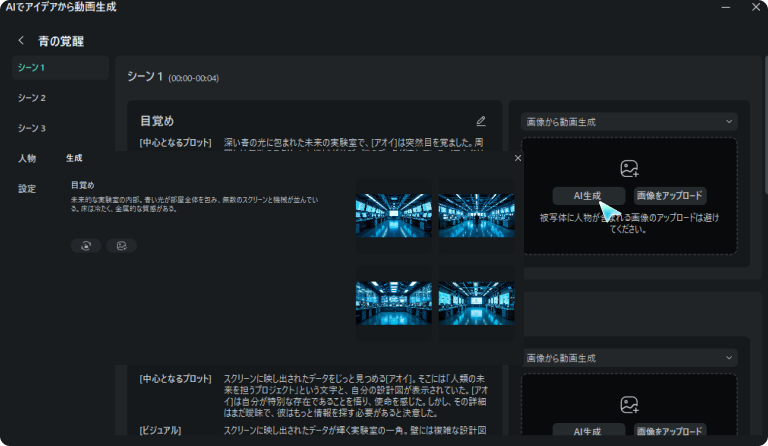The height and width of the screenshot is (446, 768).
Task: Select シーン 1 in the sidebar
Action: tap(60, 68)
